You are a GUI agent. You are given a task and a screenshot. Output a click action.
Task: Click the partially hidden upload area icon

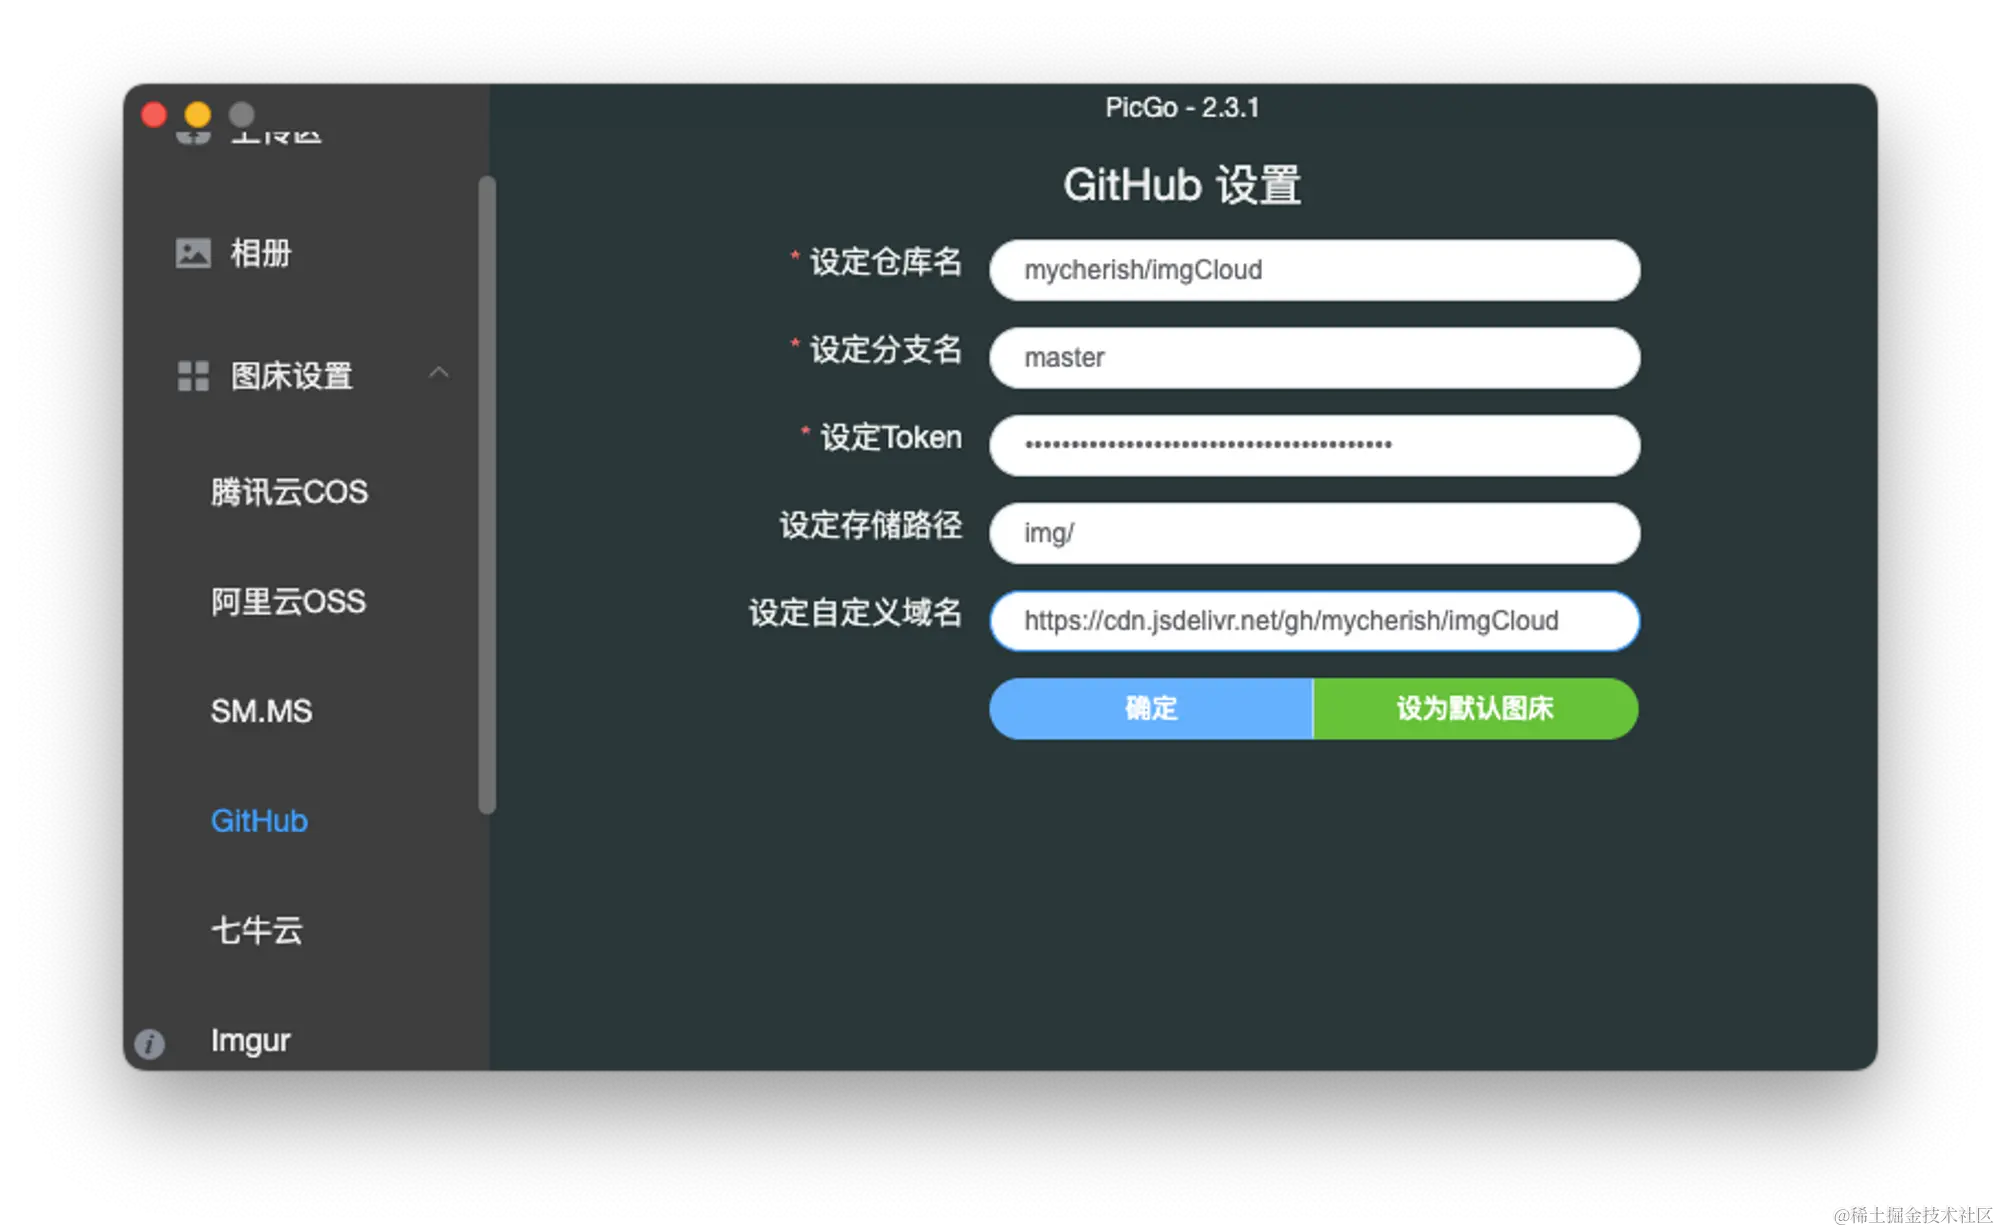[193, 138]
